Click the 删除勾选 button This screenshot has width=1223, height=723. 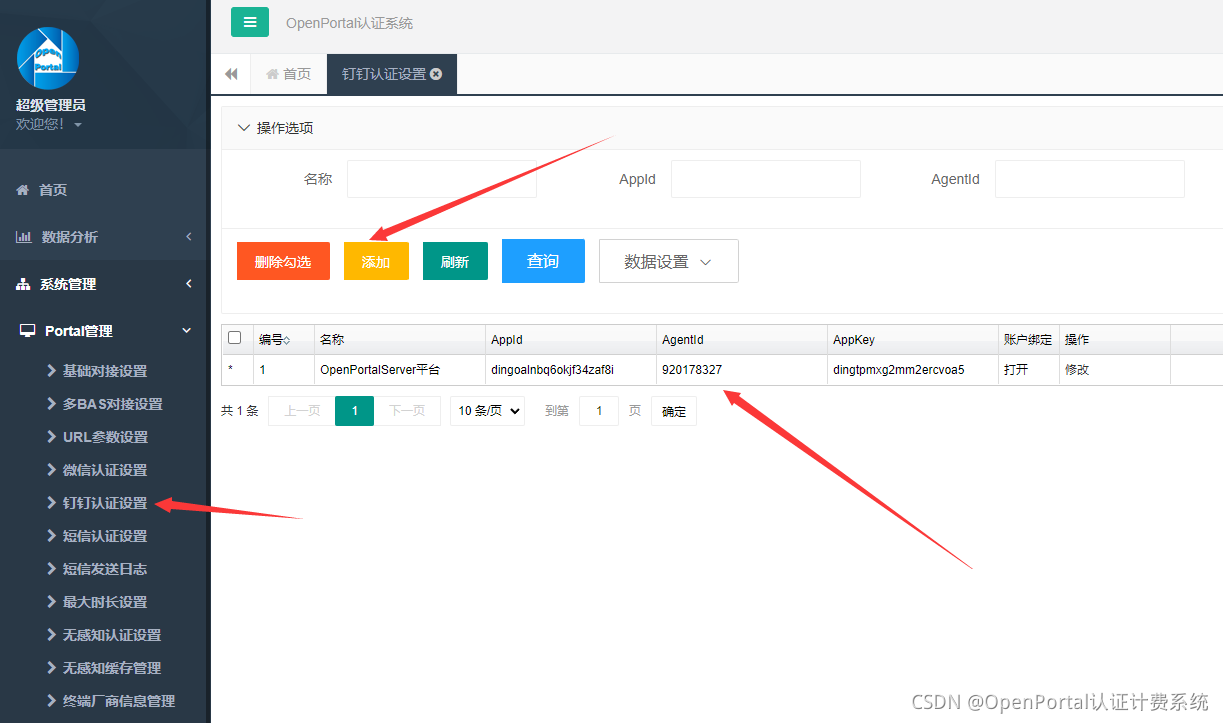(283, 261)
